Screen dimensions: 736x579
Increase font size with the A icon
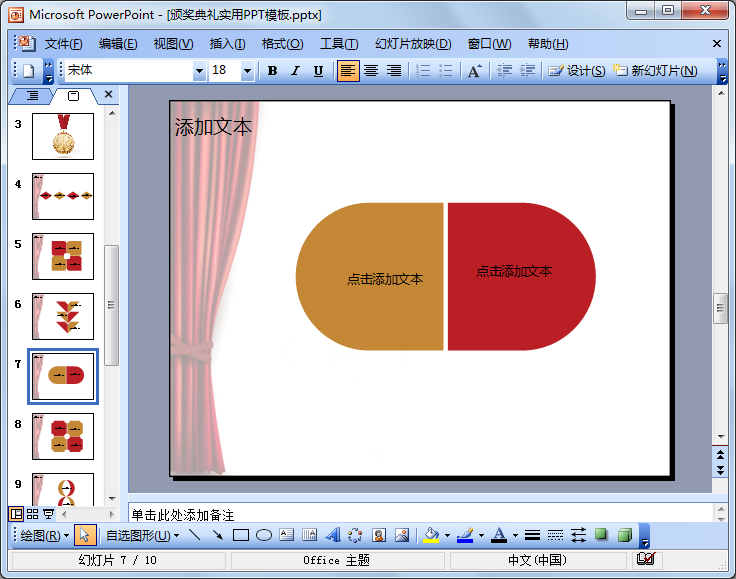click(x=475, y=71)
